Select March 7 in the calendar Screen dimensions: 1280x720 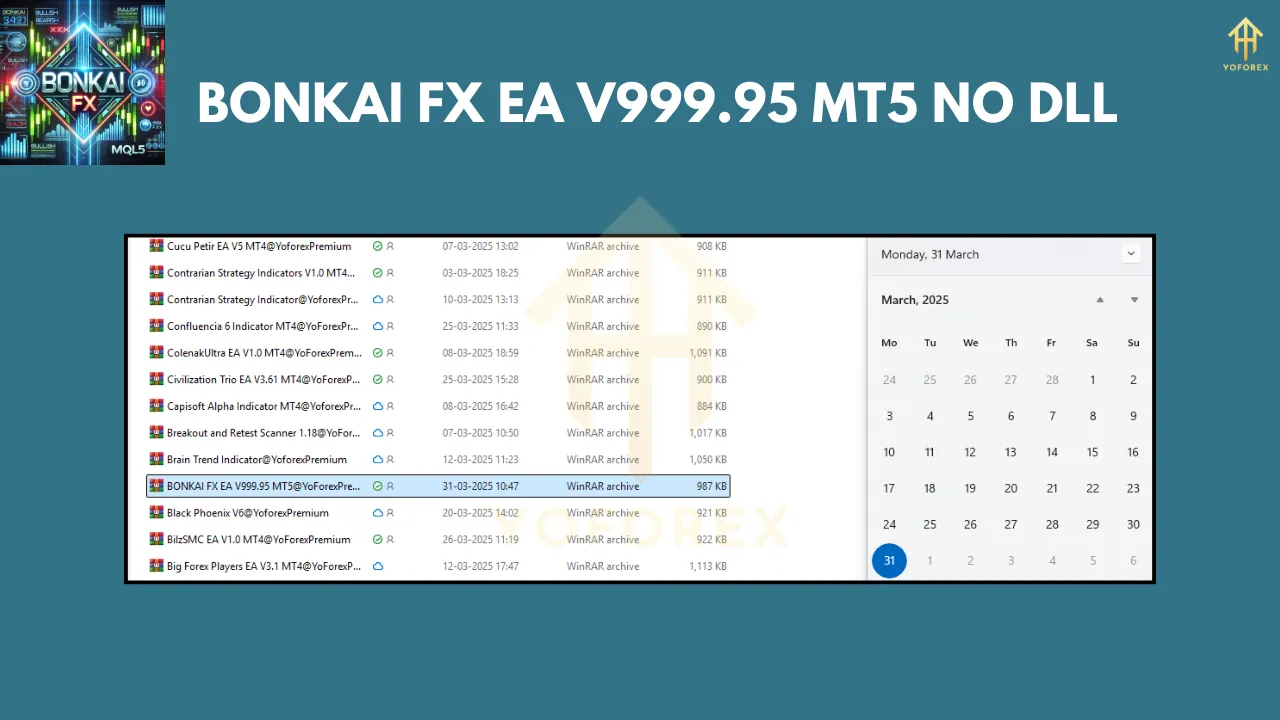(x=1052, y=416)
